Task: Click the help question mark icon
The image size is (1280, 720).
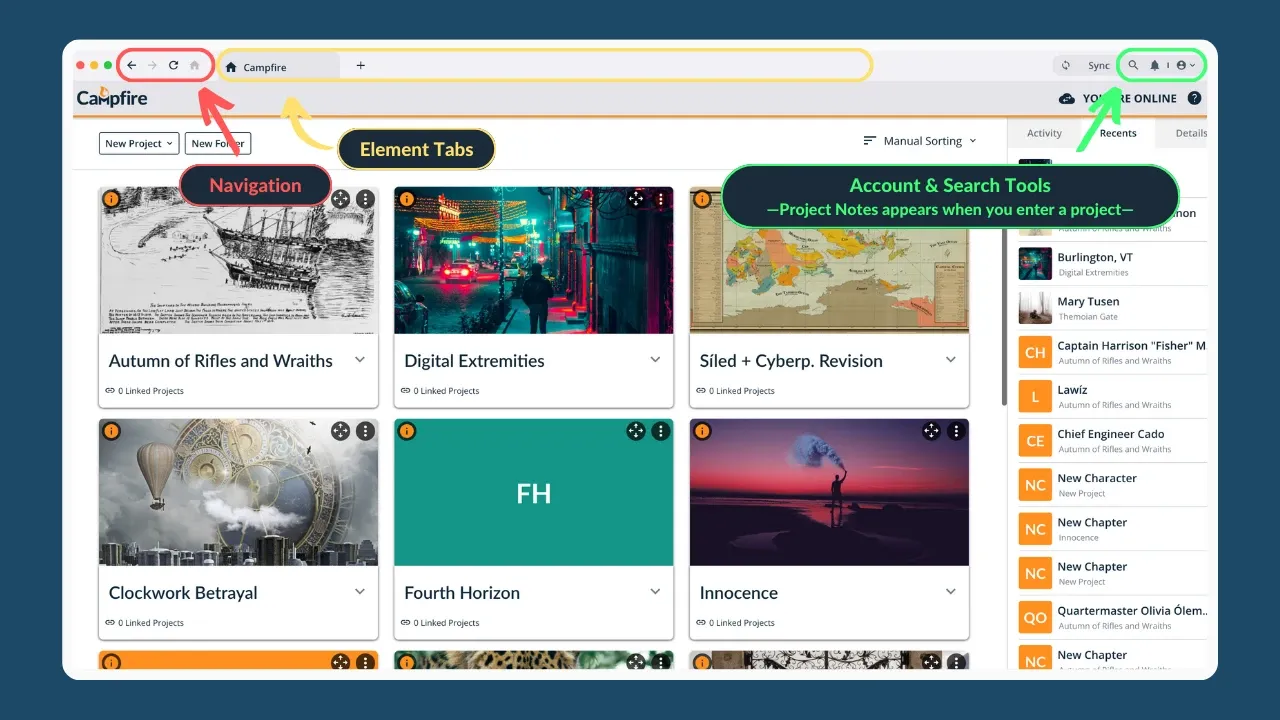Action: [1194, 98]
